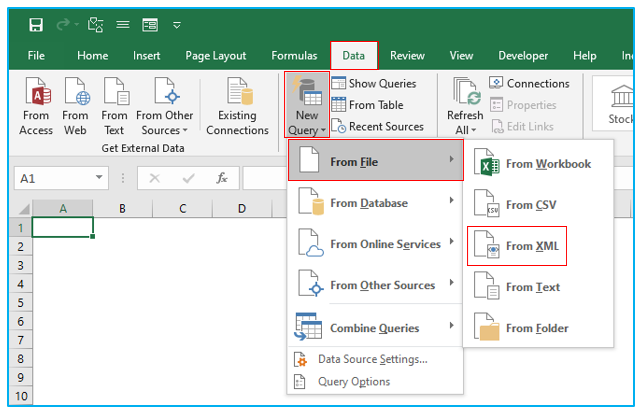
Task: Select column C header
Action: point(182,208)
